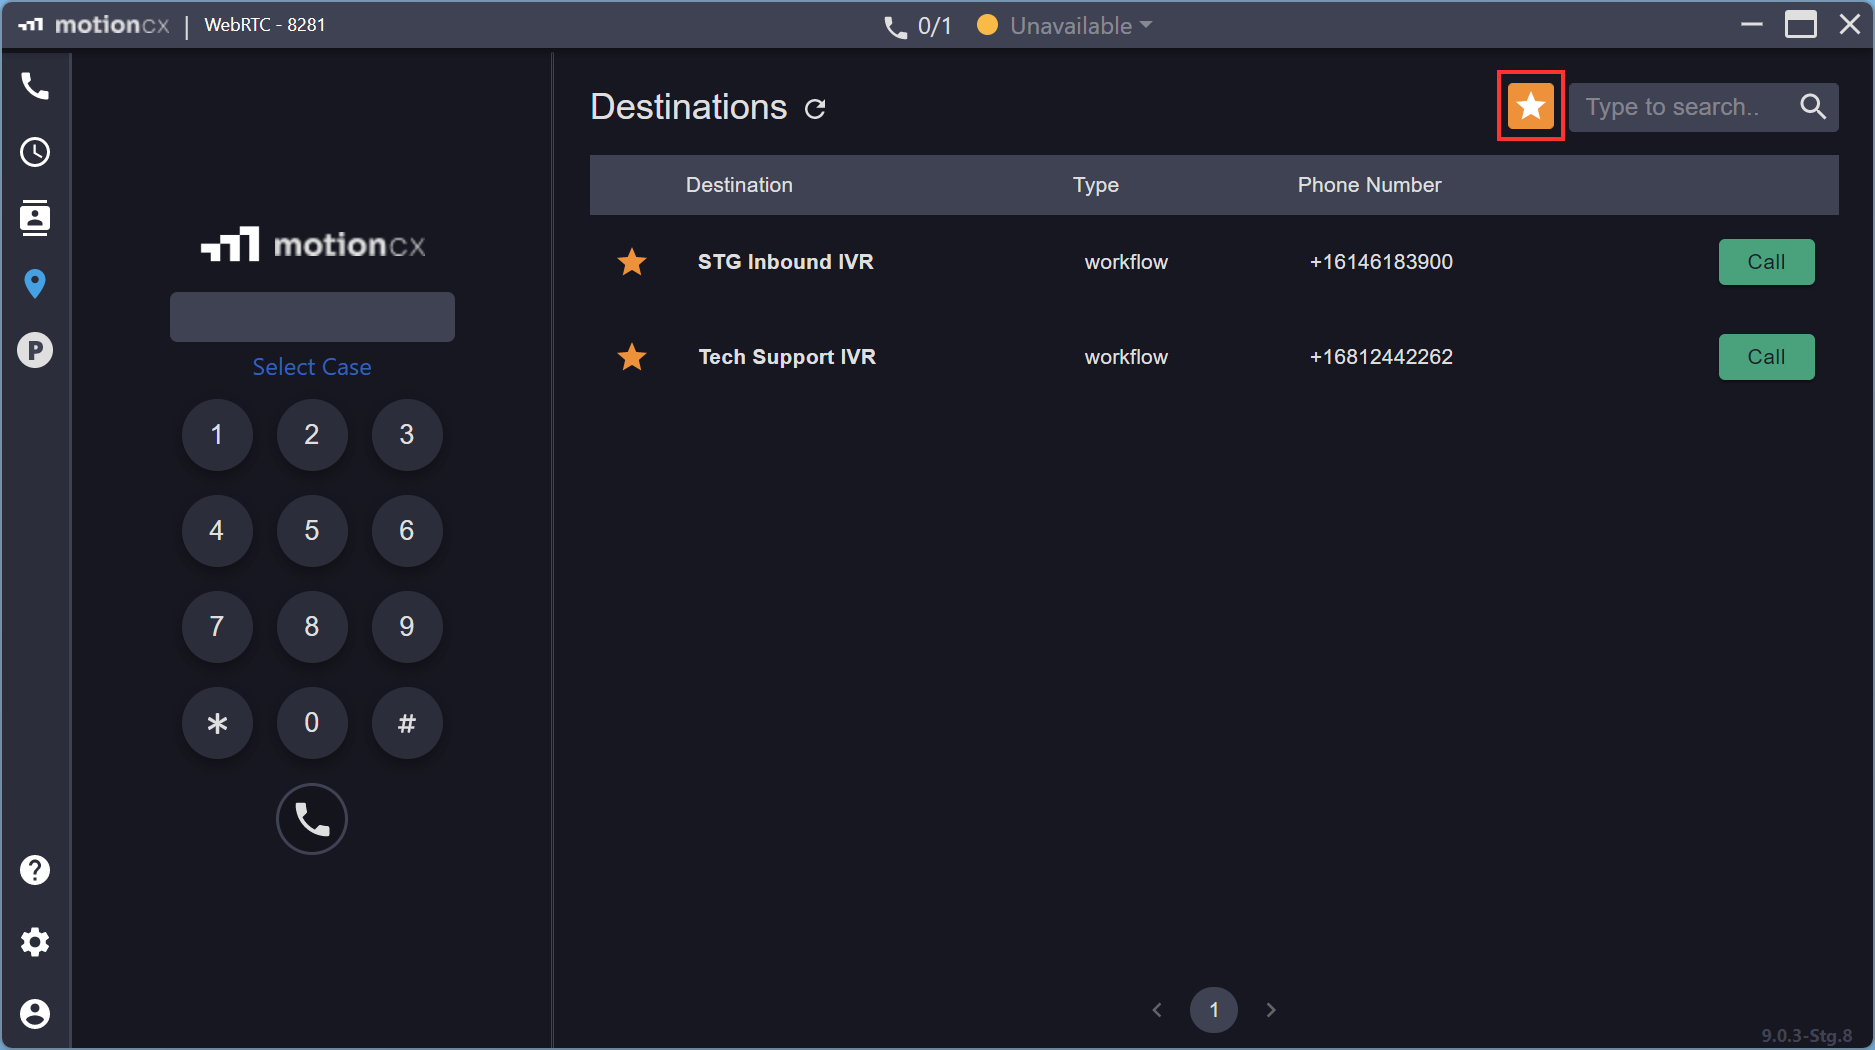
Task: Dial digit 9 on keypad
Action: 407,627
